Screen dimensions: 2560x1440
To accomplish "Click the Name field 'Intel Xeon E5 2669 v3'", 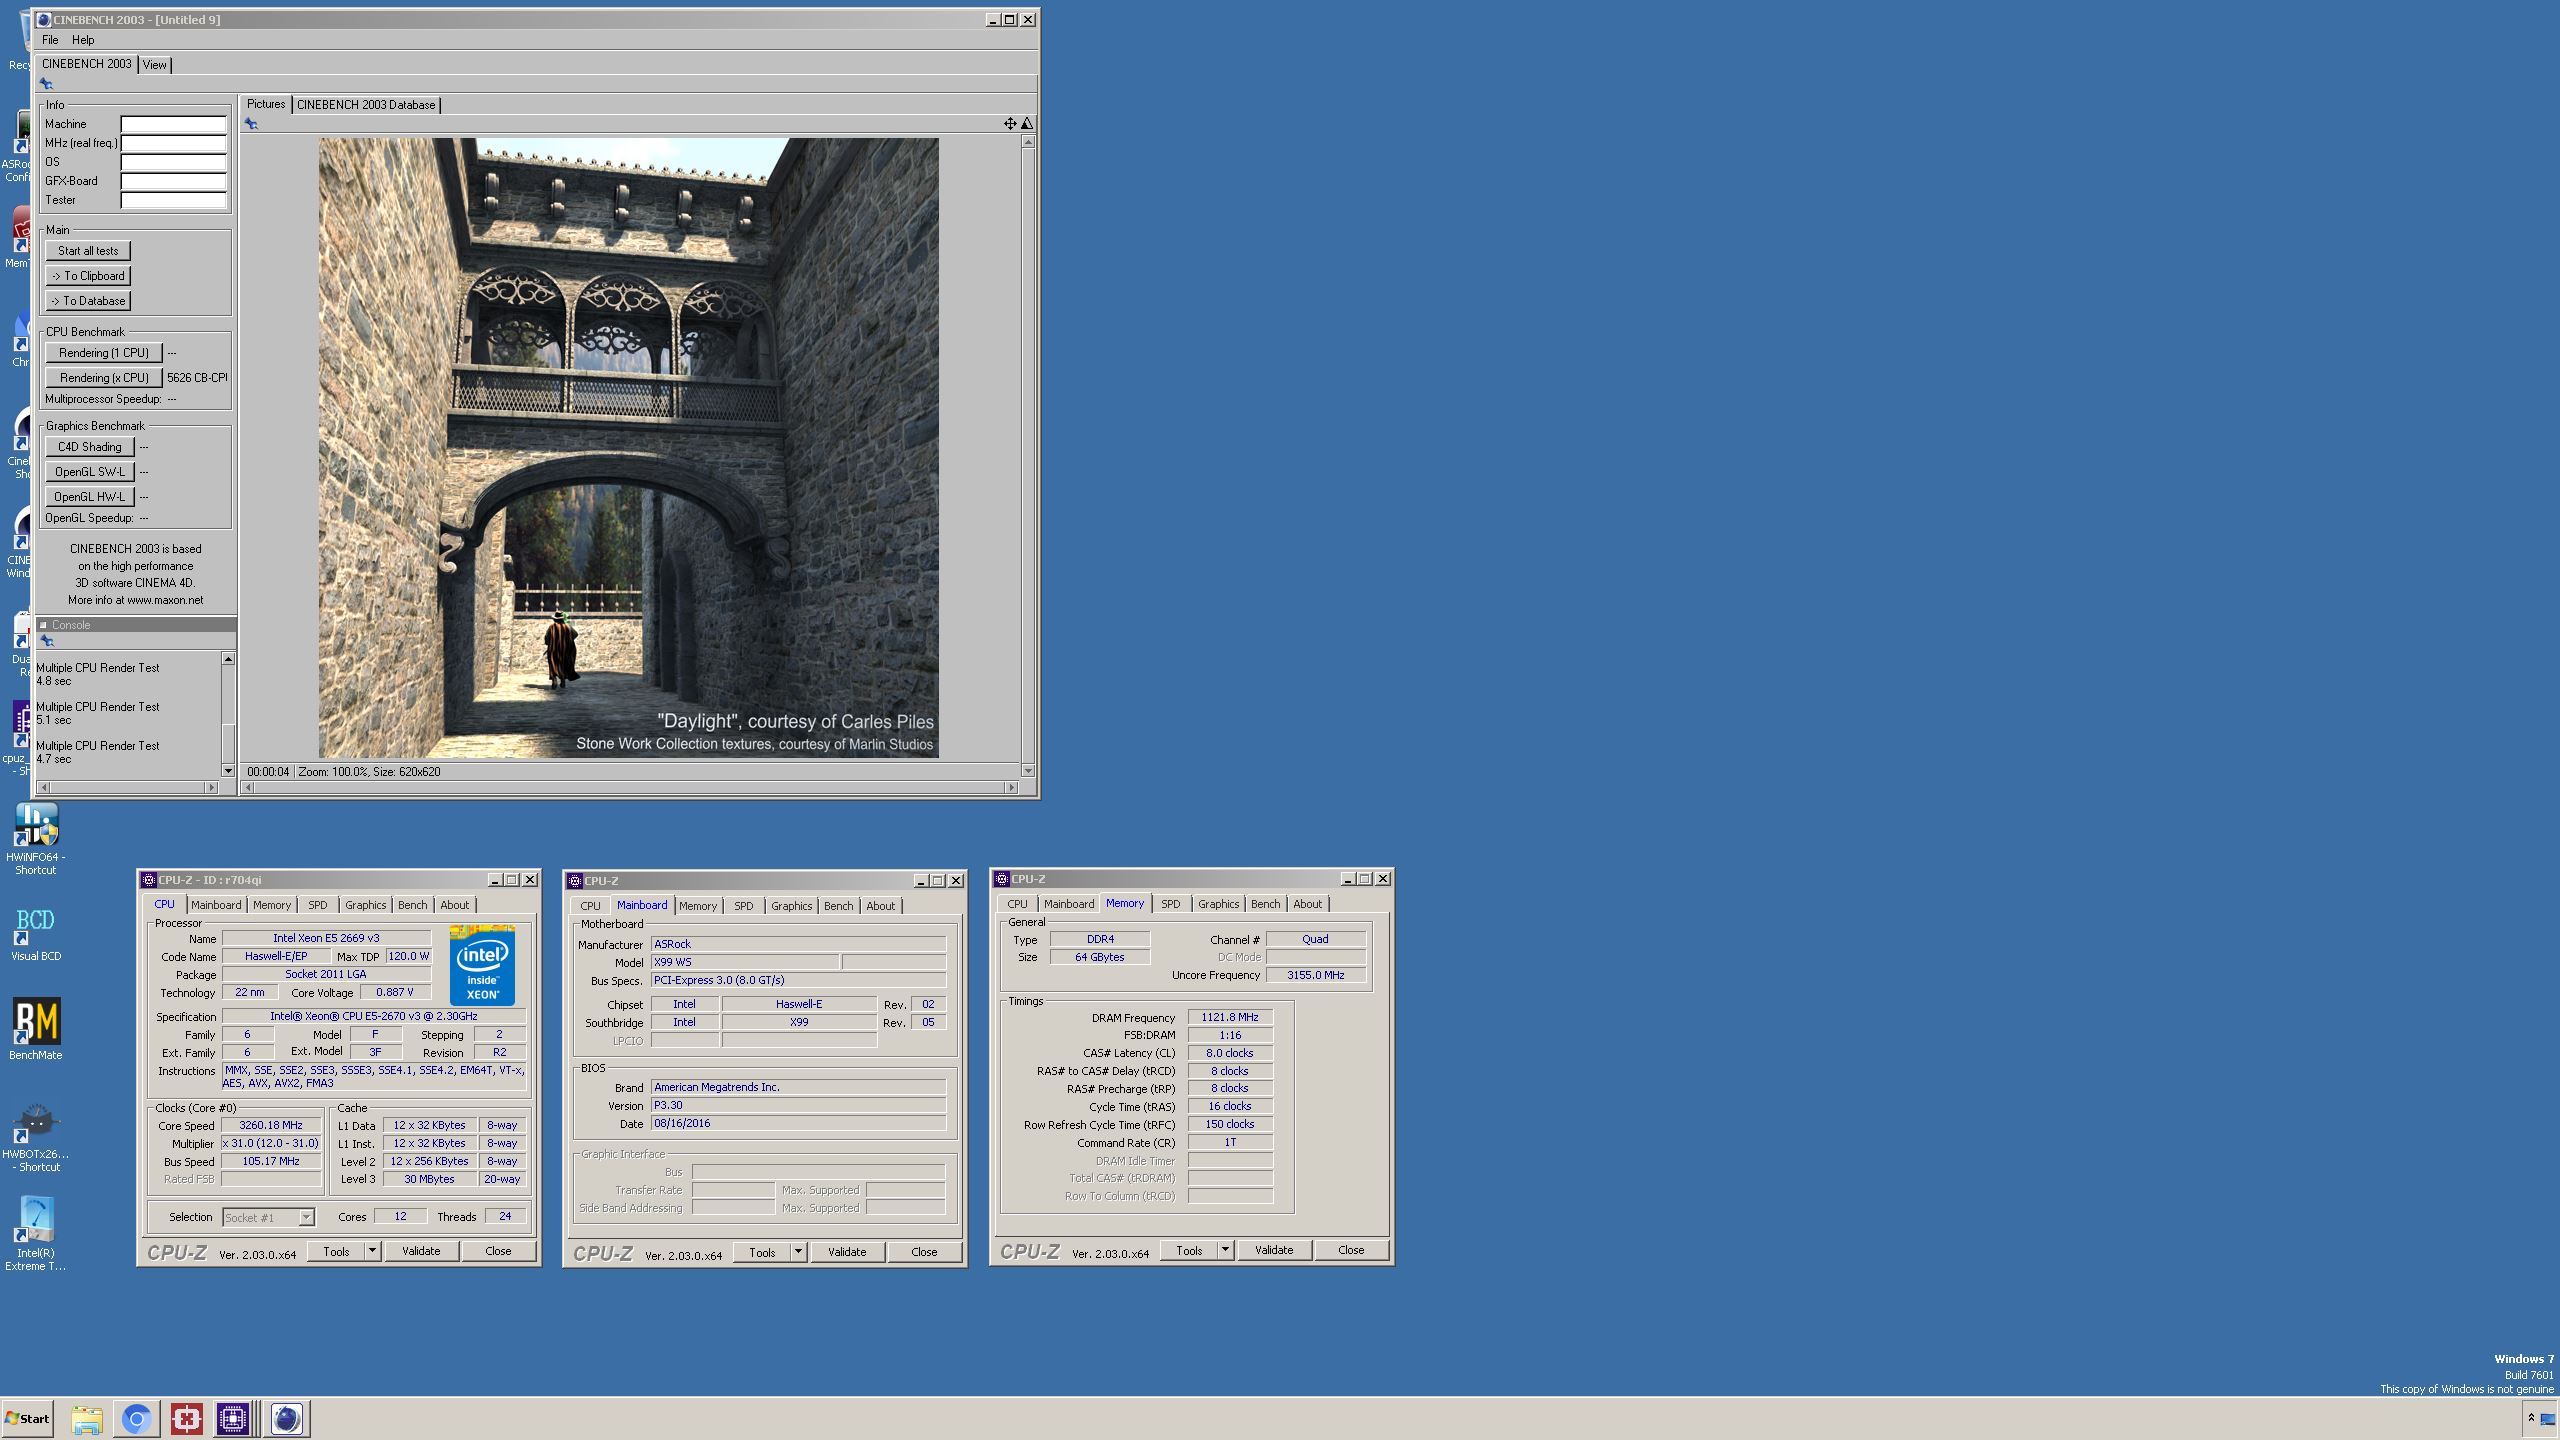I will (x=326, y=938).
